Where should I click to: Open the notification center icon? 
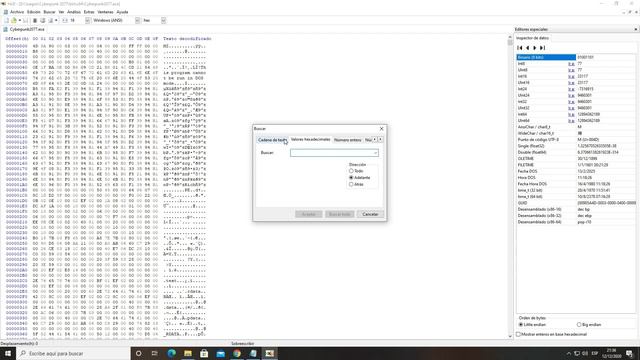(x=629, y=353)
